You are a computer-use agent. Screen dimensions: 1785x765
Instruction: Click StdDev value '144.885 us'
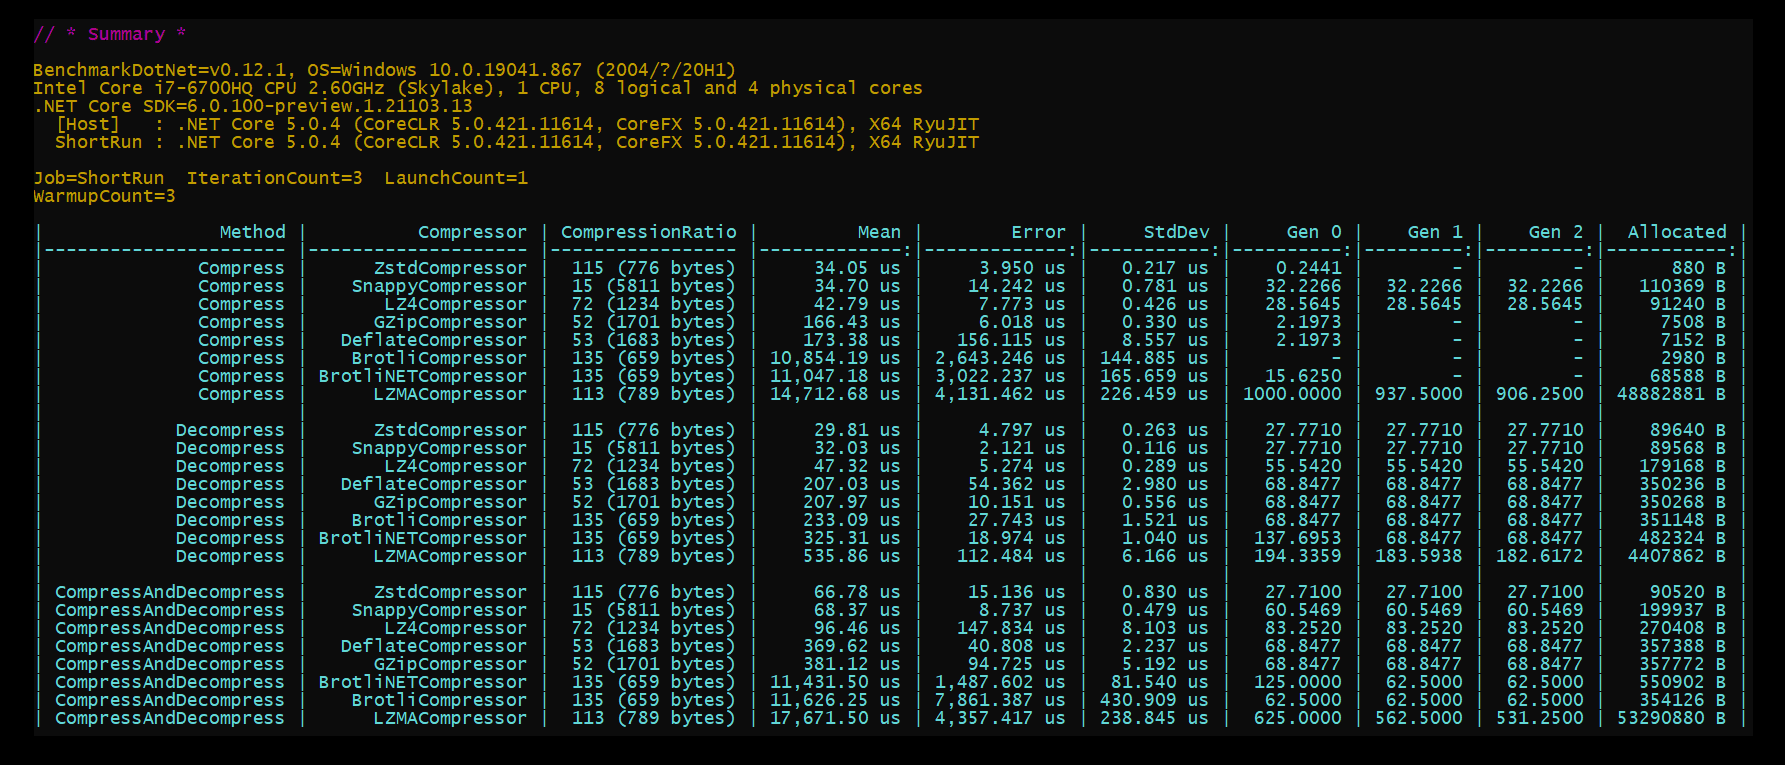[x=1154, y=358]
